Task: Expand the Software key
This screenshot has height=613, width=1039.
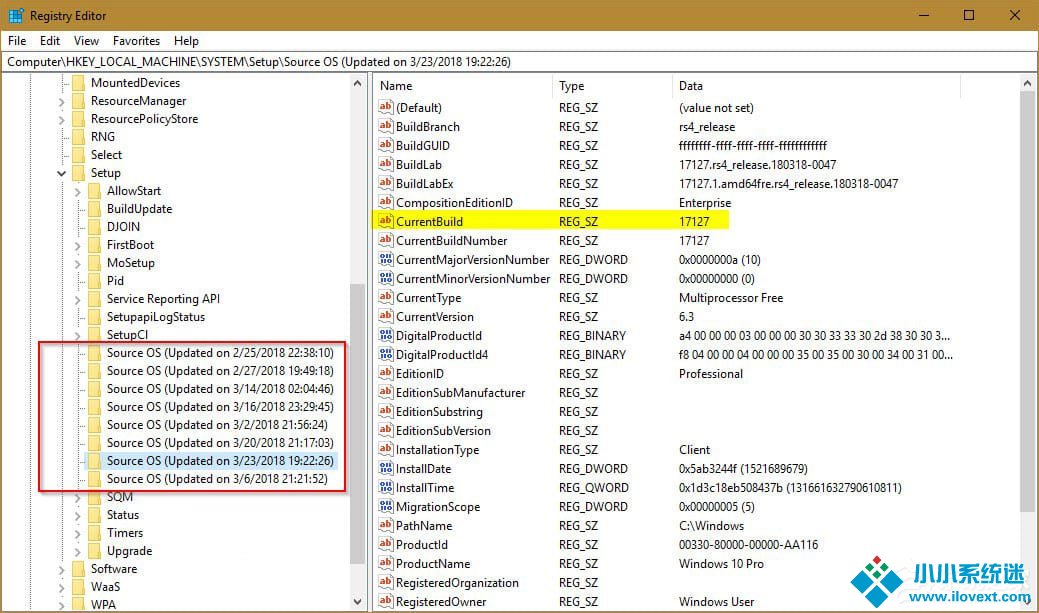Action: (x=62, y=569)
